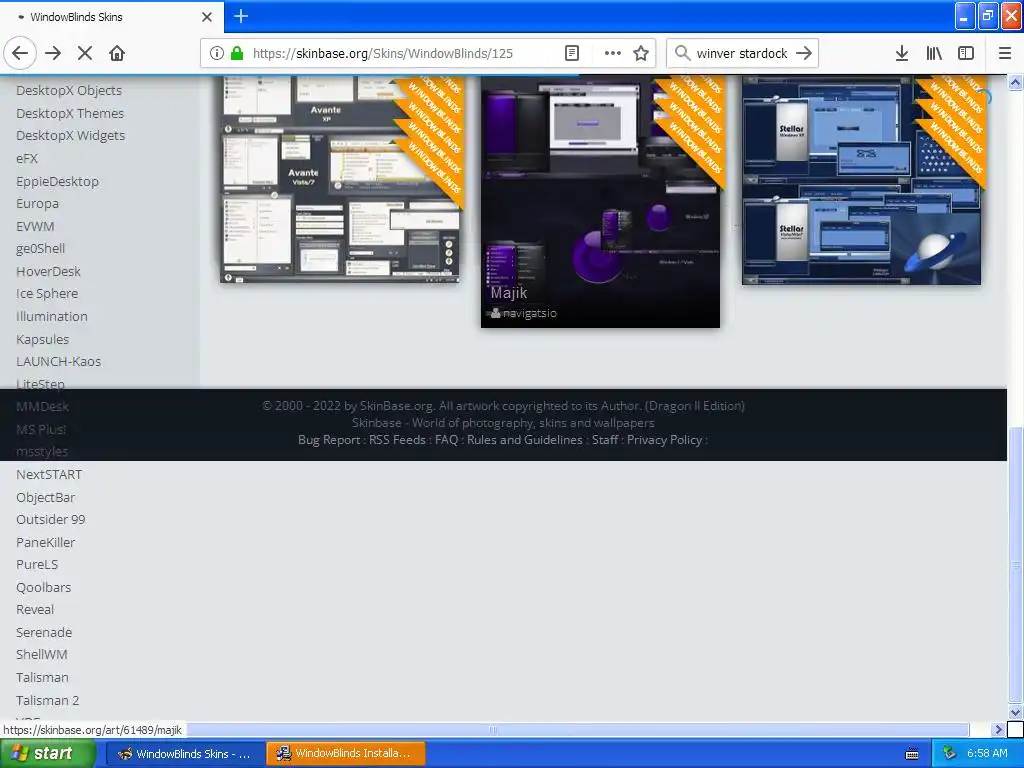
Task: Open the Majik skin title link
Action: click(x=509, y=293)
